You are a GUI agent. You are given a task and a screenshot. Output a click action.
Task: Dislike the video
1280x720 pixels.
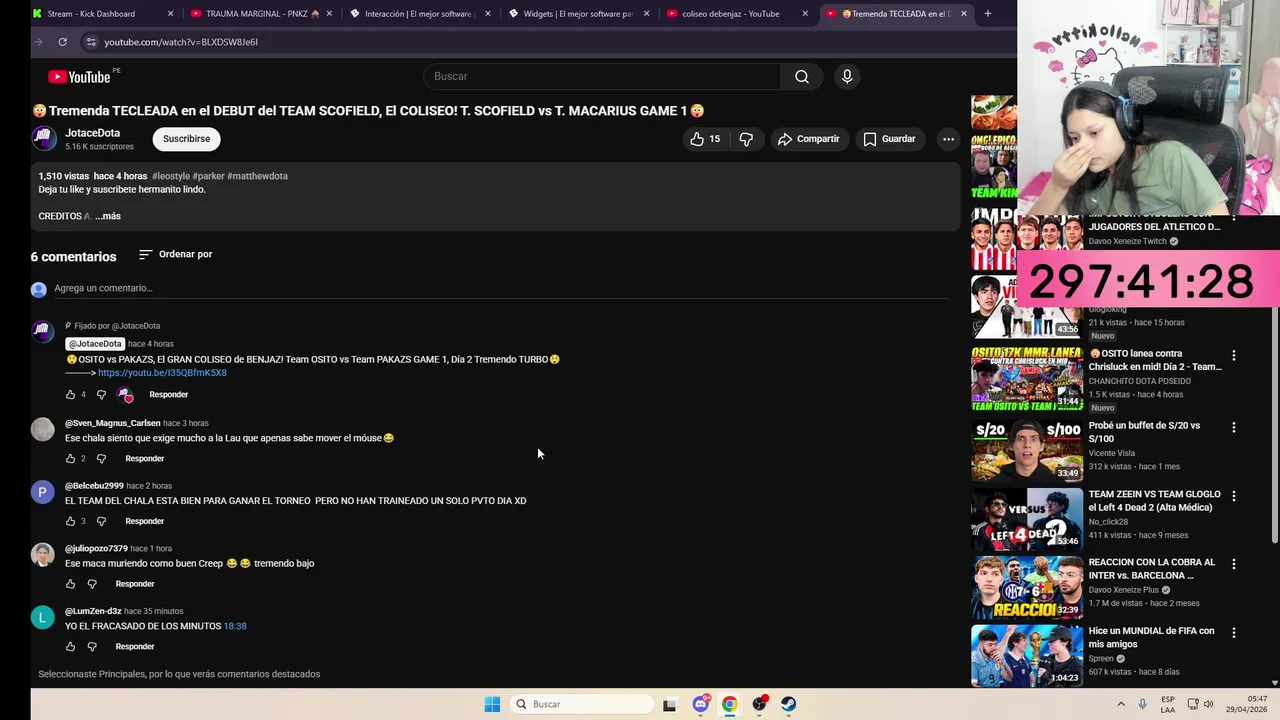[746, 139]
